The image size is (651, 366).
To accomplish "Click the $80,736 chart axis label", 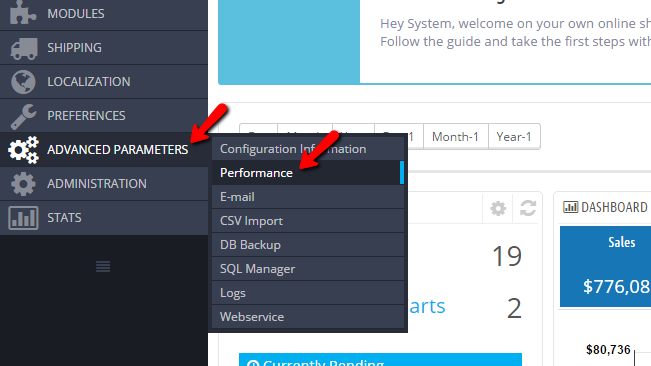I will click(608, 350).
